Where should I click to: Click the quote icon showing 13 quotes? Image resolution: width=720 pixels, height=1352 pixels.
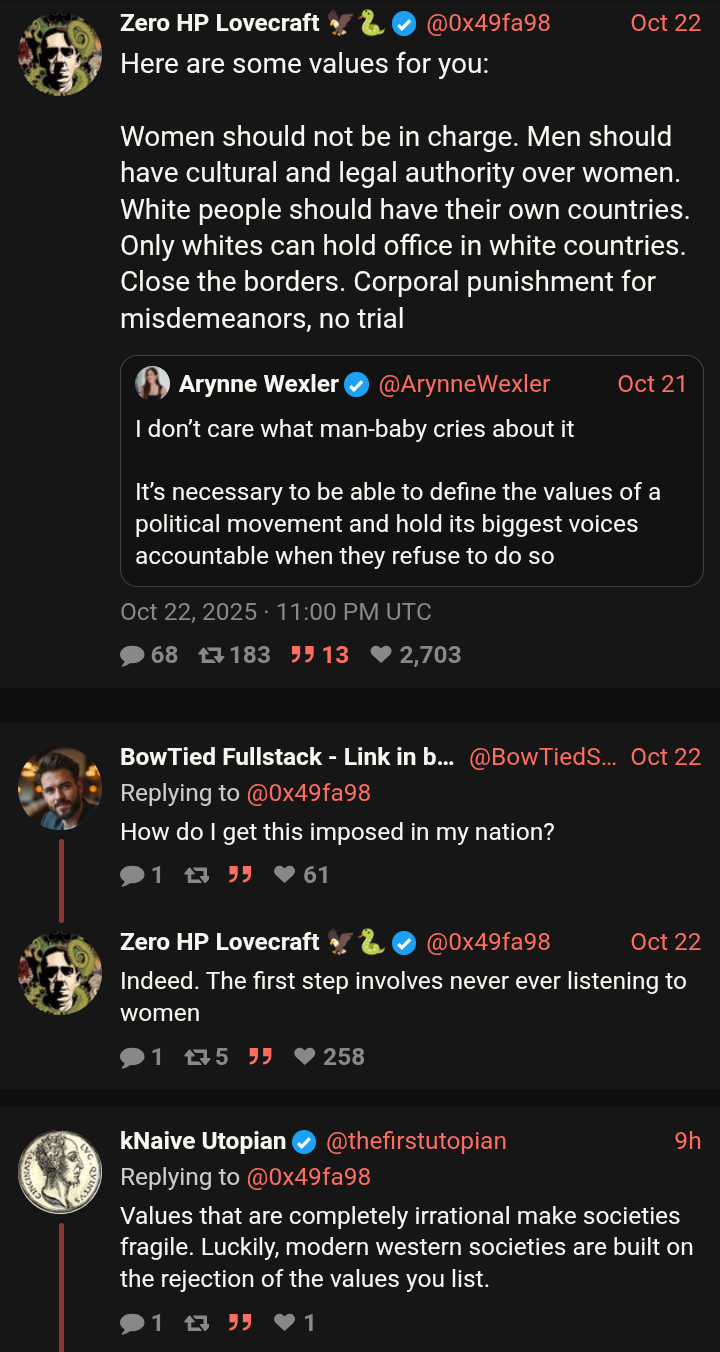click(302, 655)
